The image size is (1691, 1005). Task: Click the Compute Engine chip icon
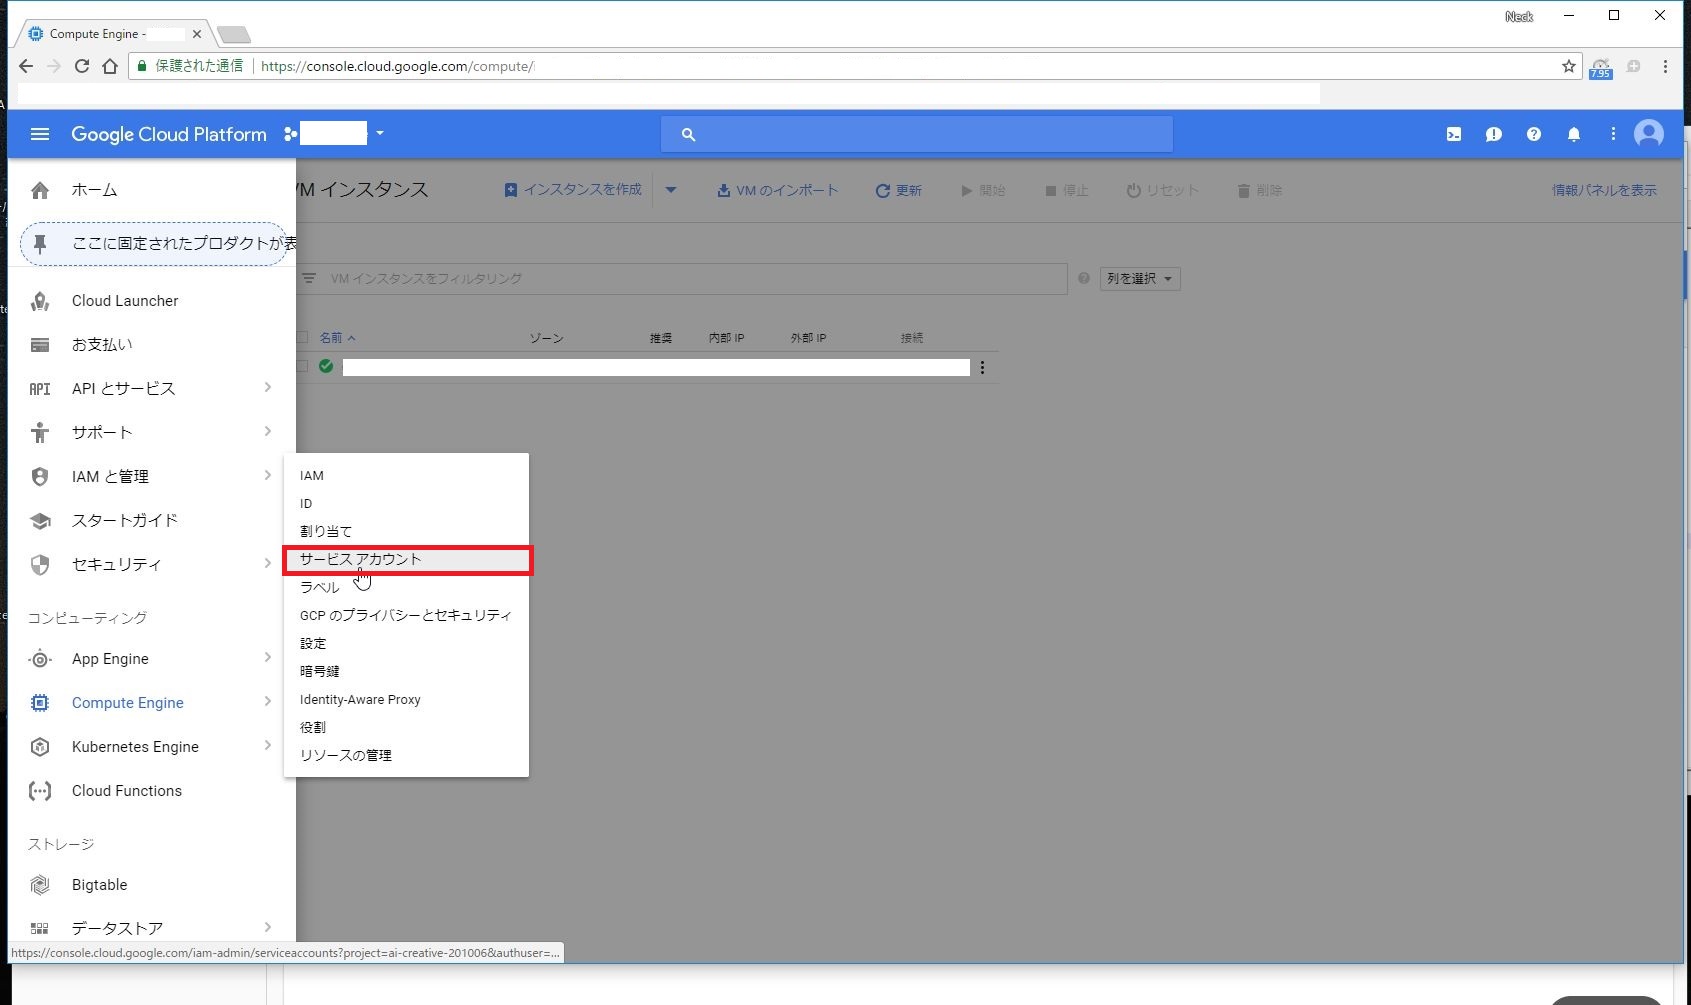coord(40,703)
